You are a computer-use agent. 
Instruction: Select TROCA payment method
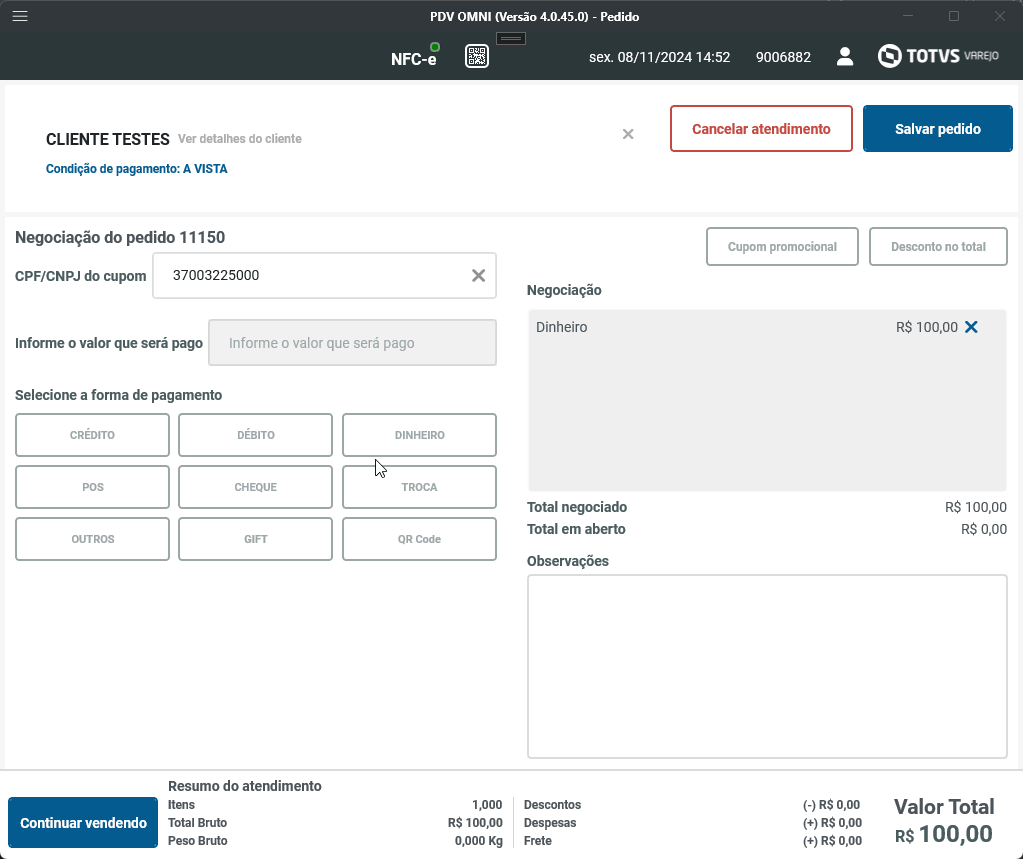pyautogui.click(x=420, y=487)
